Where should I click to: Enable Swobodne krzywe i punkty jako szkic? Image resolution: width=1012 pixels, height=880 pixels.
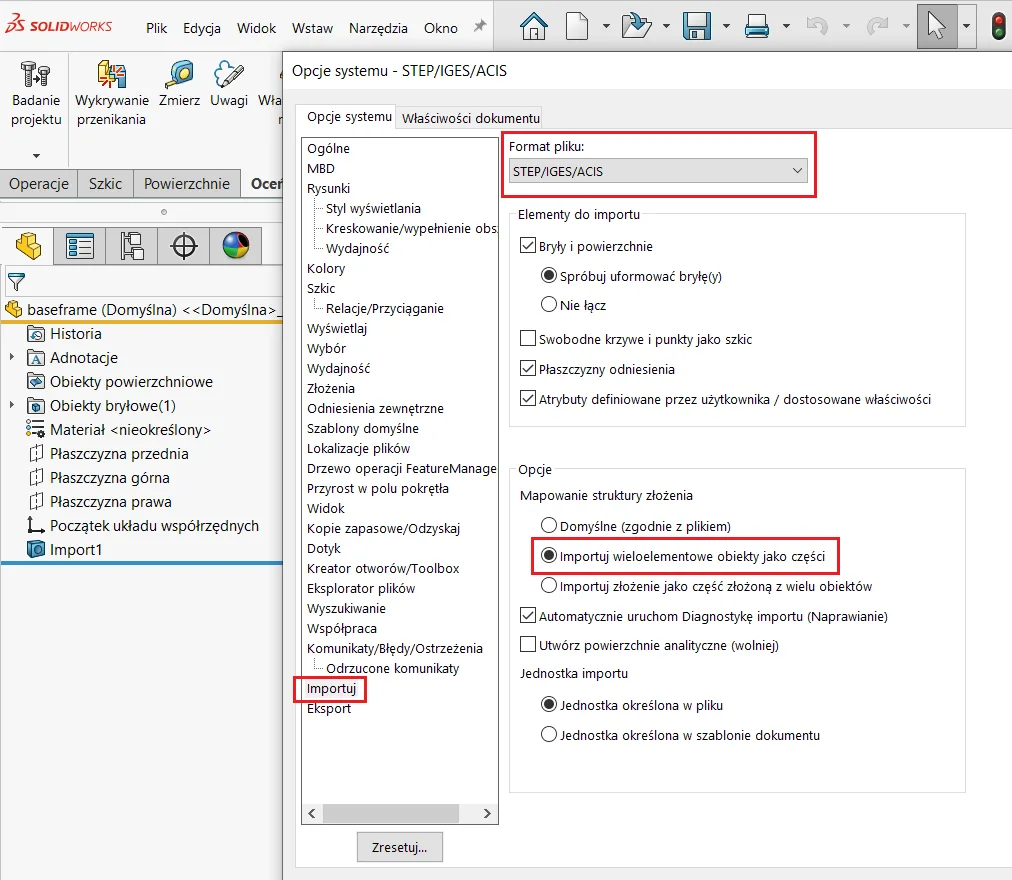(x=527, y=338)
